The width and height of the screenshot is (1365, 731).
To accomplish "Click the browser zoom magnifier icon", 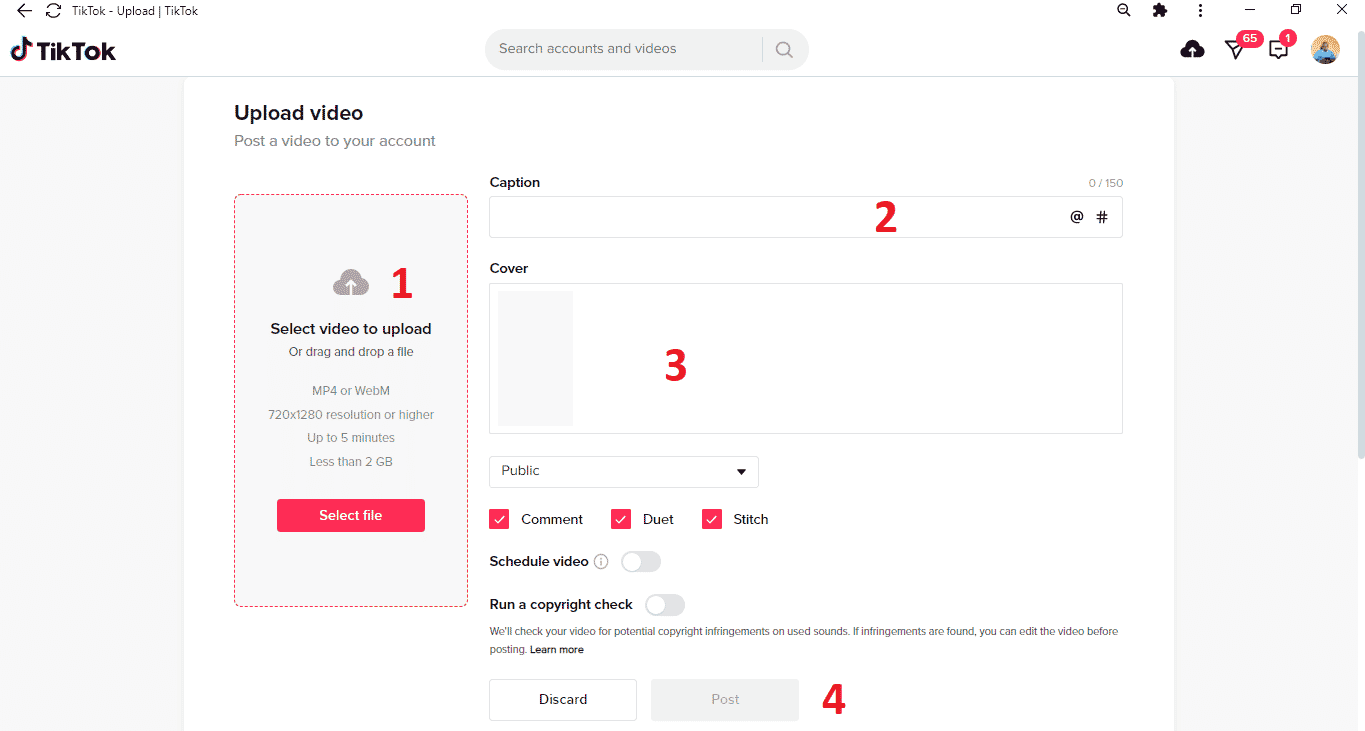I will click(1124, 10).
